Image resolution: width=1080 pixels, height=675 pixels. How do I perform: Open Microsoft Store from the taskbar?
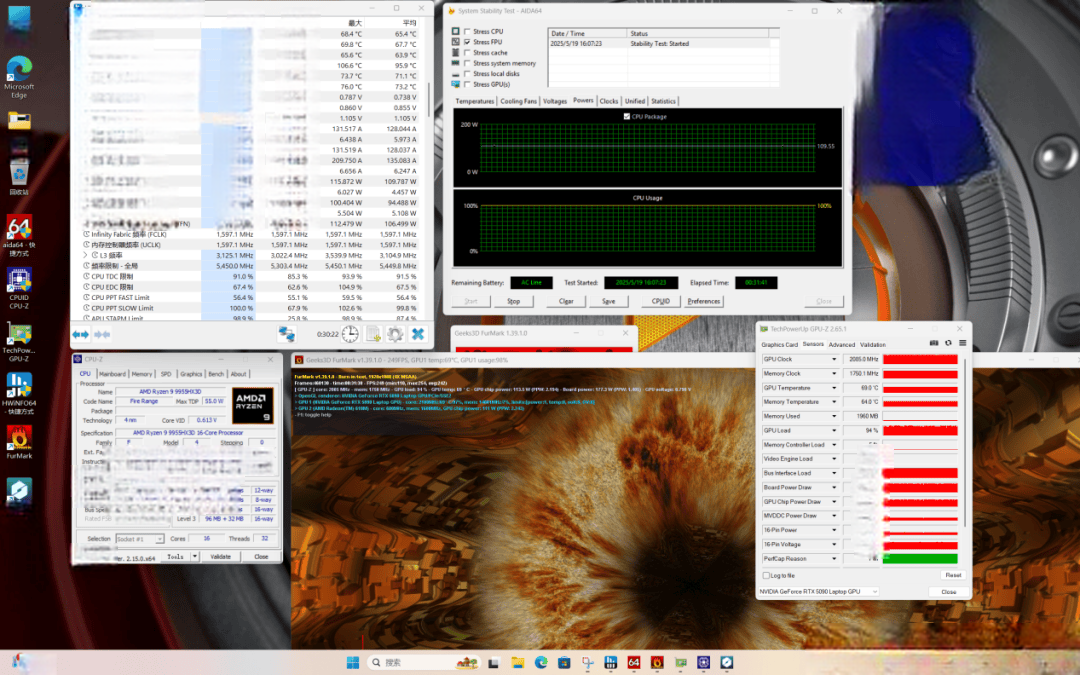click(x=564, y=663)
